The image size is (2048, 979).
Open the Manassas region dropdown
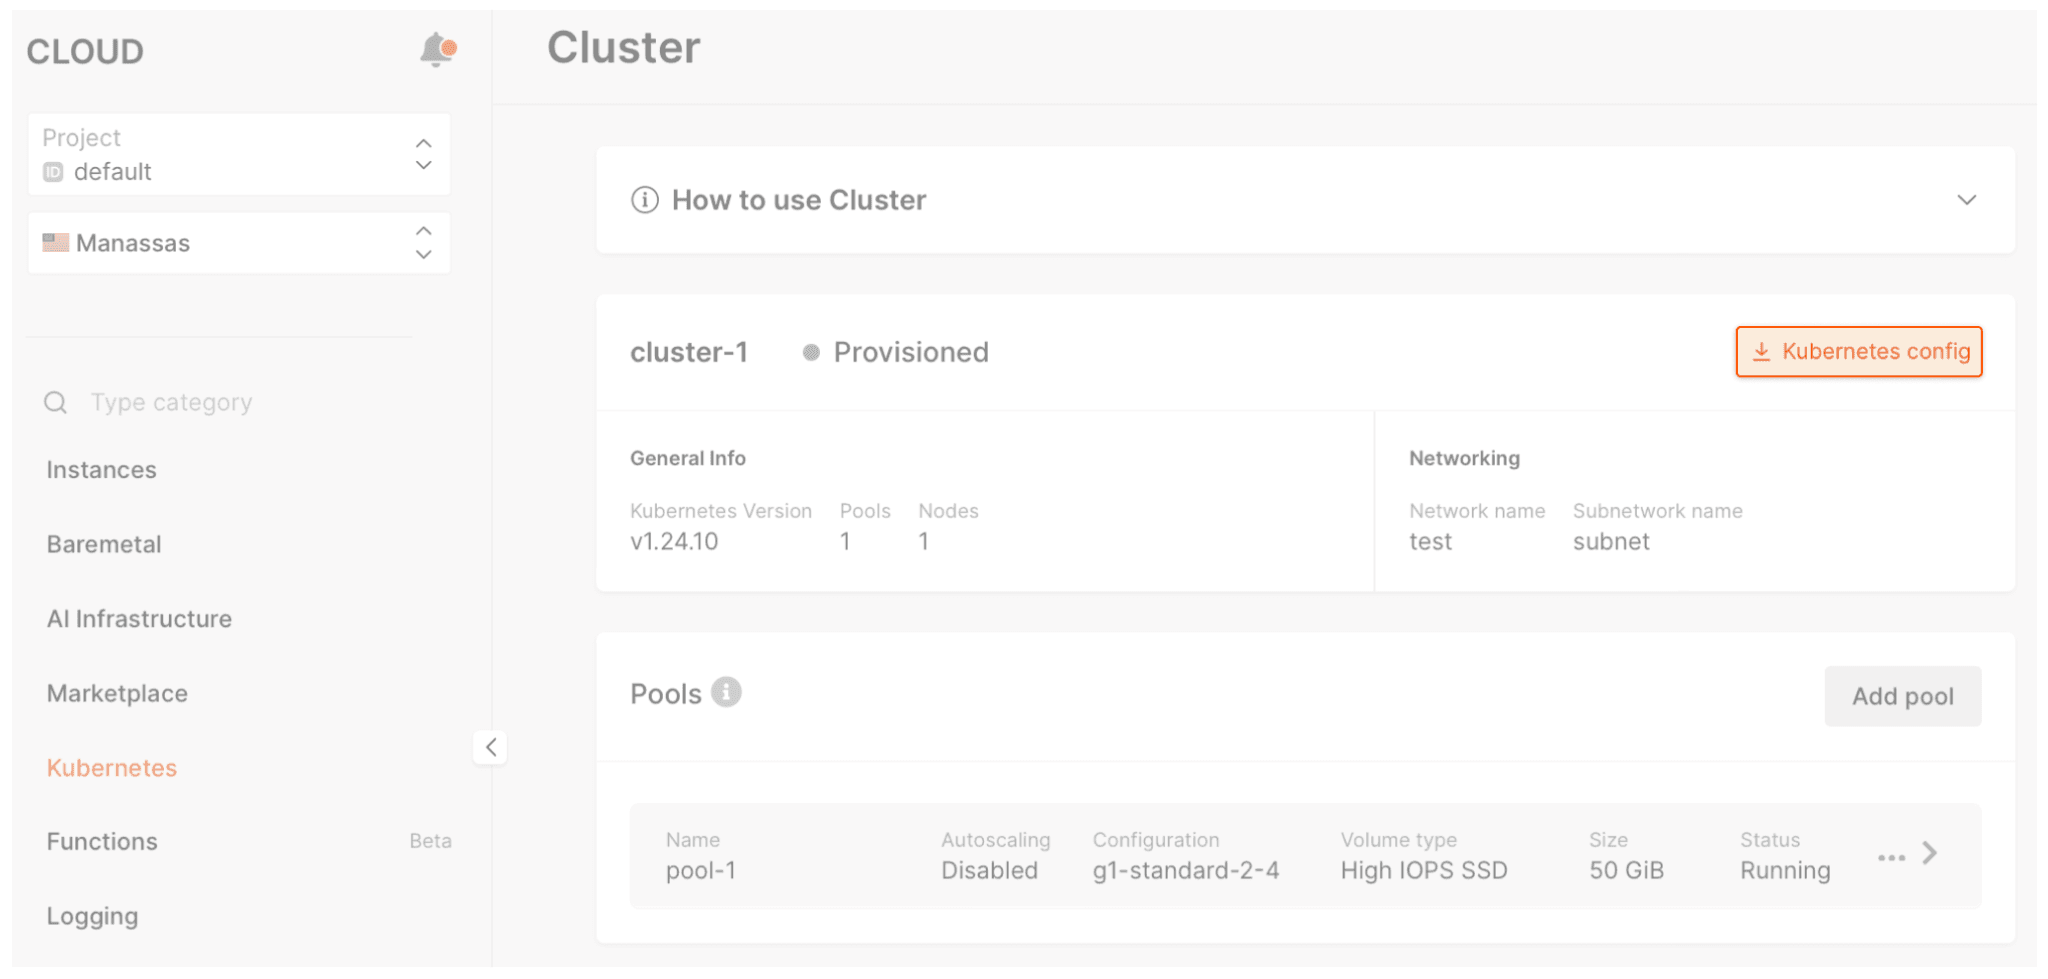coord(239,243)
